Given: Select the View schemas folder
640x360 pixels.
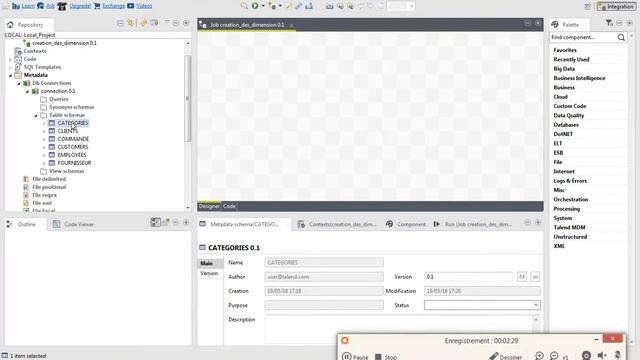Looking at the screenshot, I should (x=67, y=171).
